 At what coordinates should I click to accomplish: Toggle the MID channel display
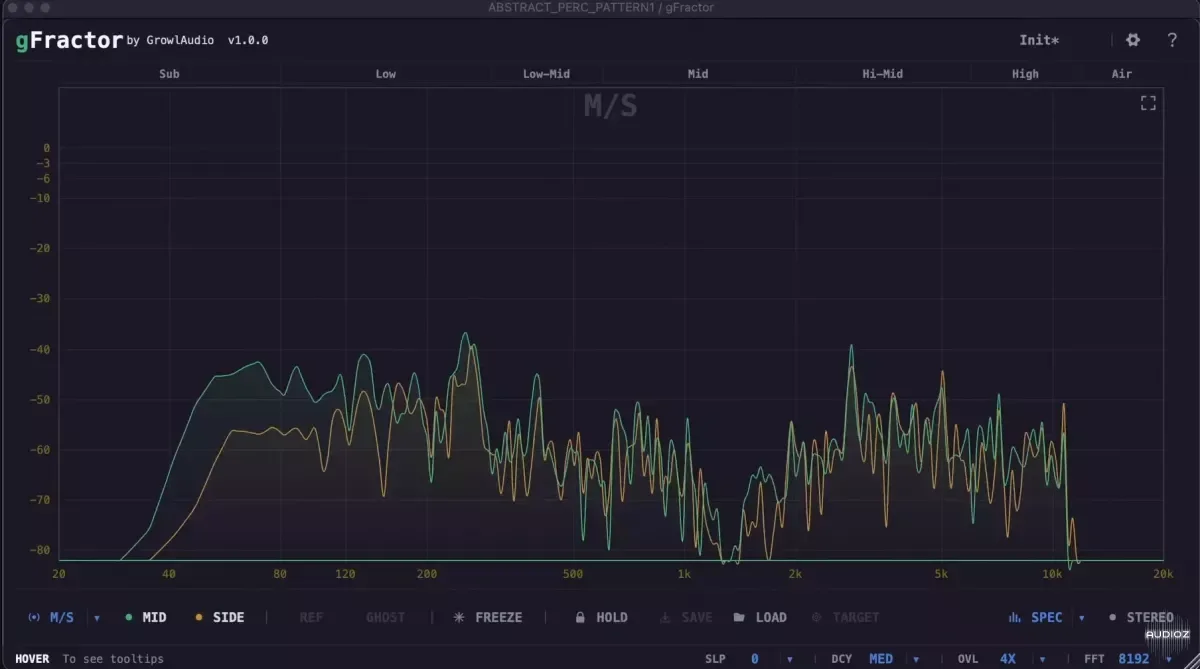click(x=145, y=617)
